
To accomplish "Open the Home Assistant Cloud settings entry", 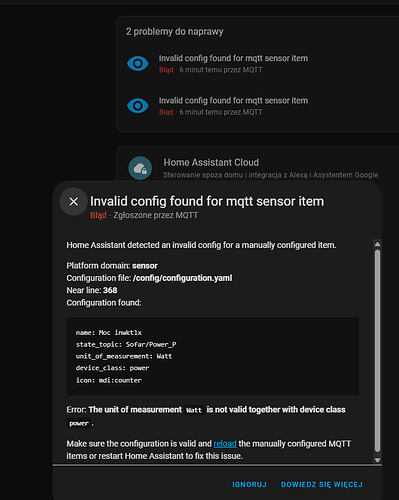I will pyautogui.click(x=257, y=168).
